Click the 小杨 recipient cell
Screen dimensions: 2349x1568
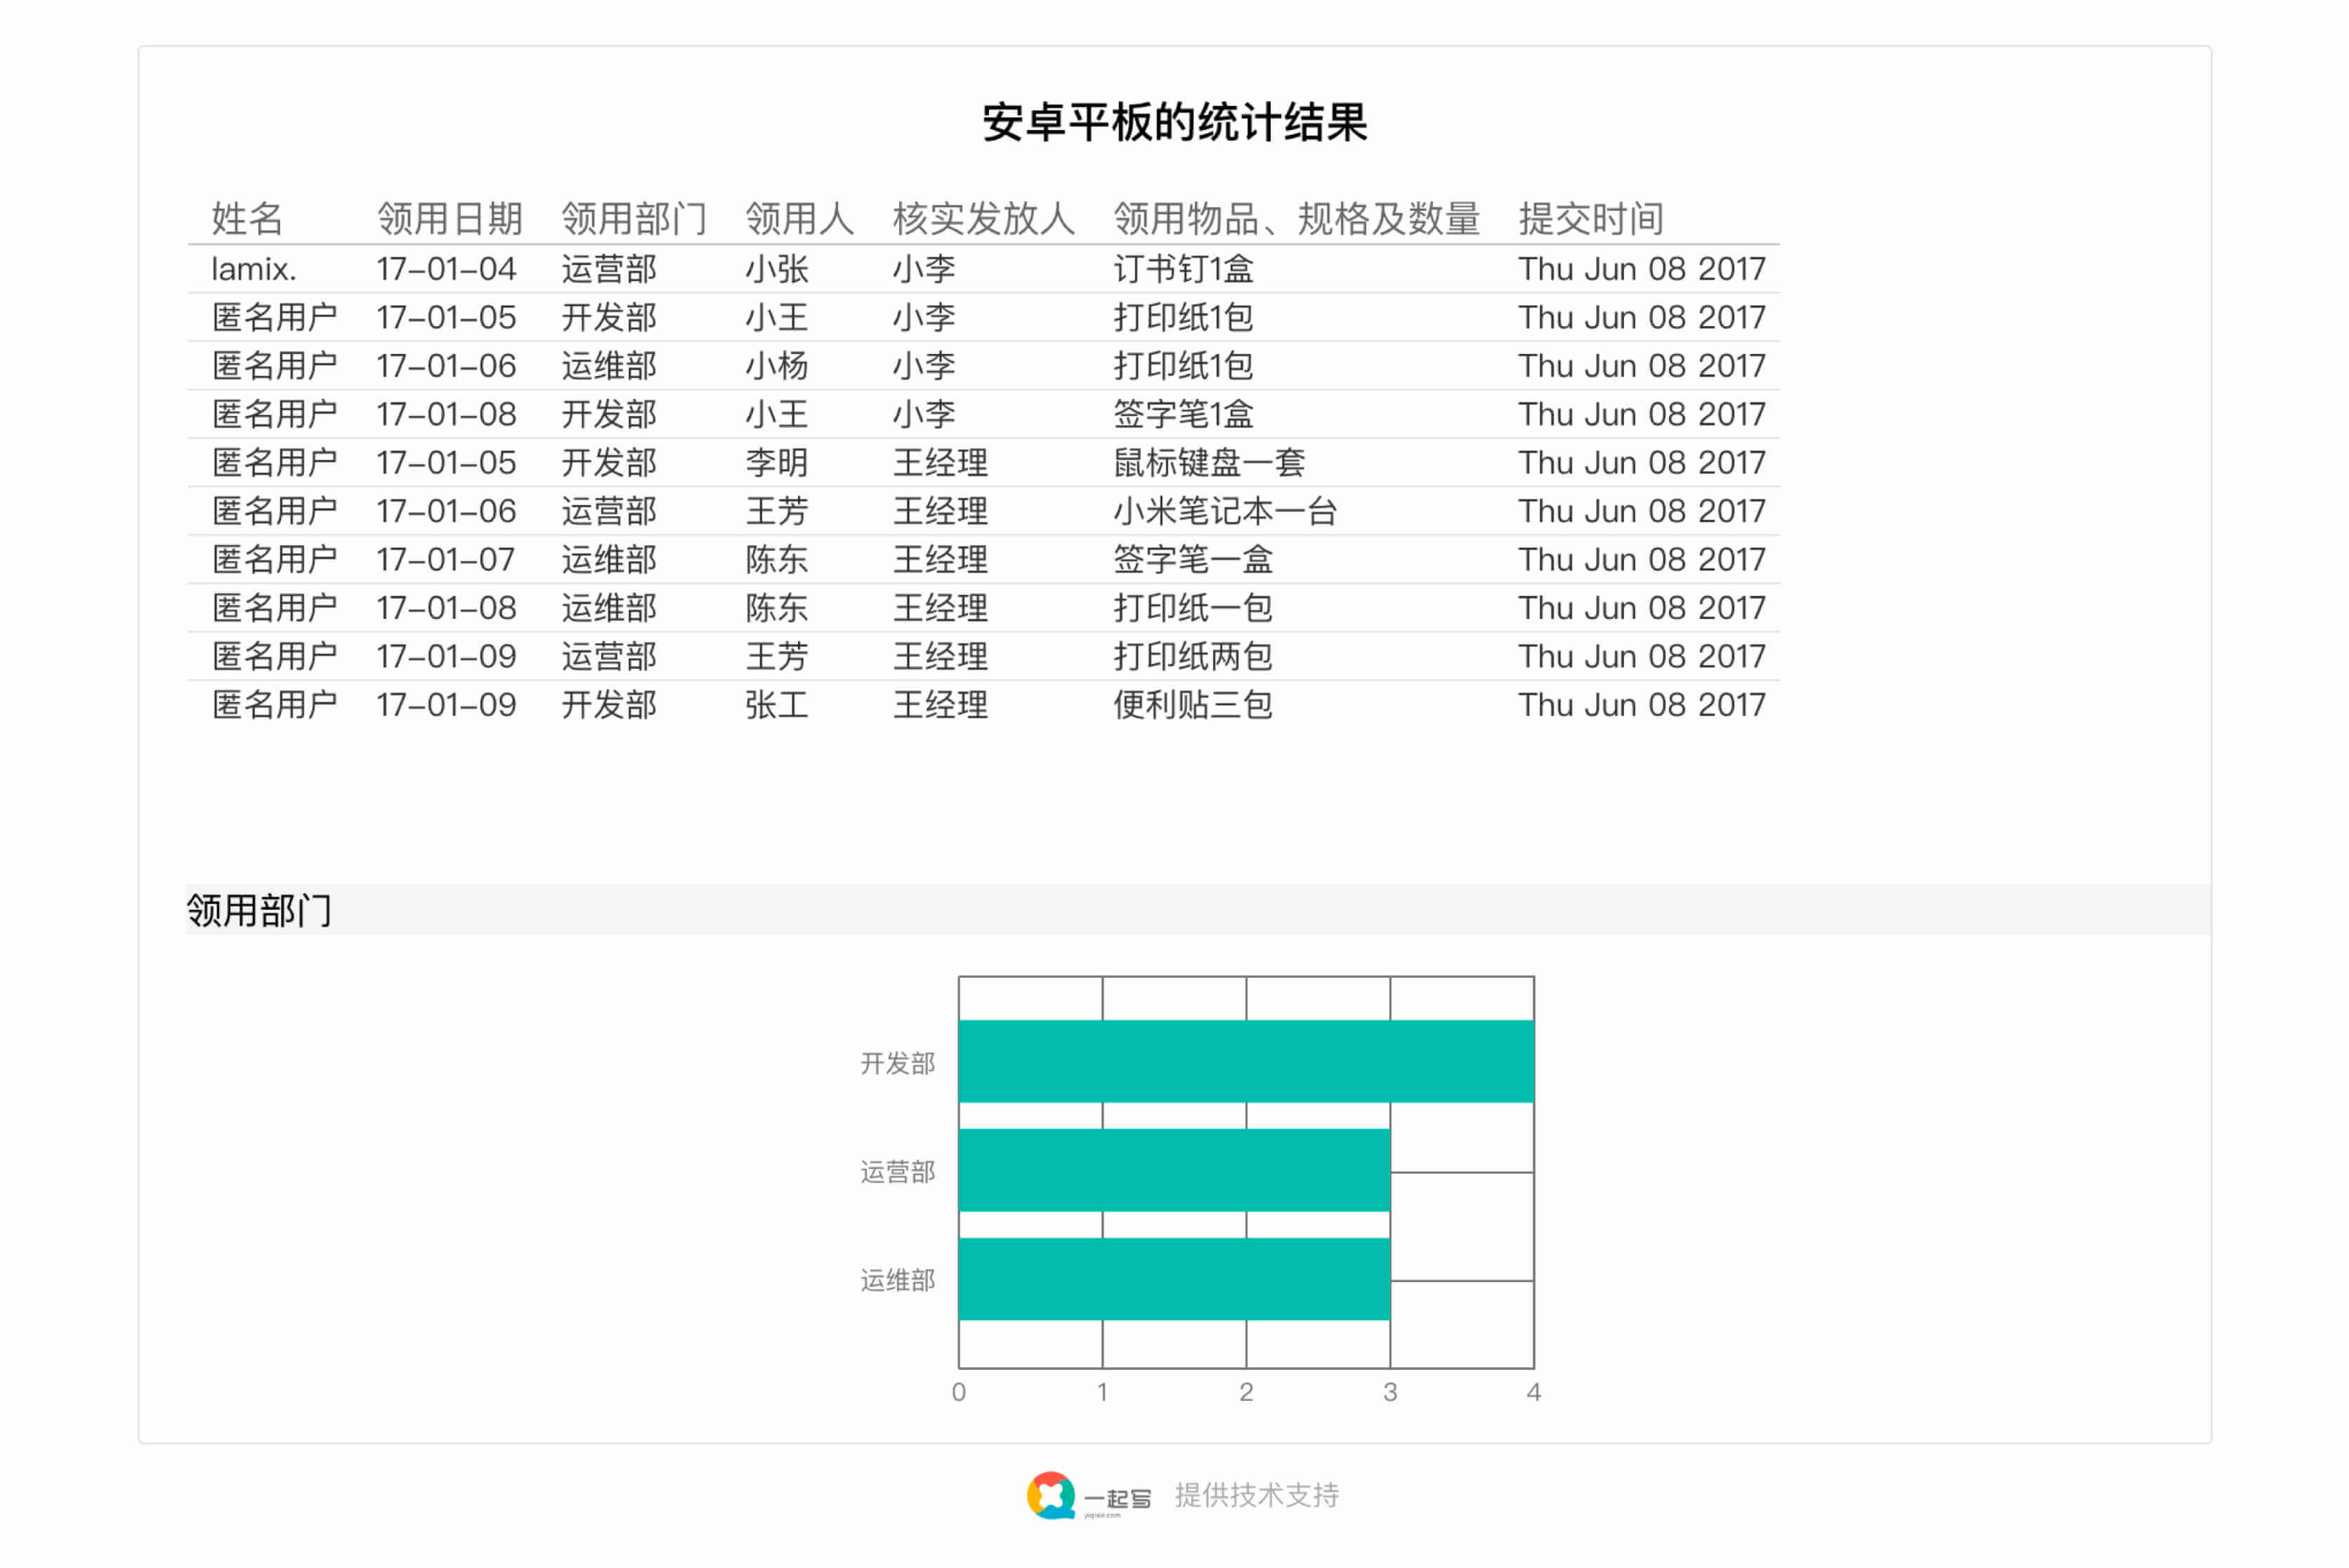tap(776, 366)
